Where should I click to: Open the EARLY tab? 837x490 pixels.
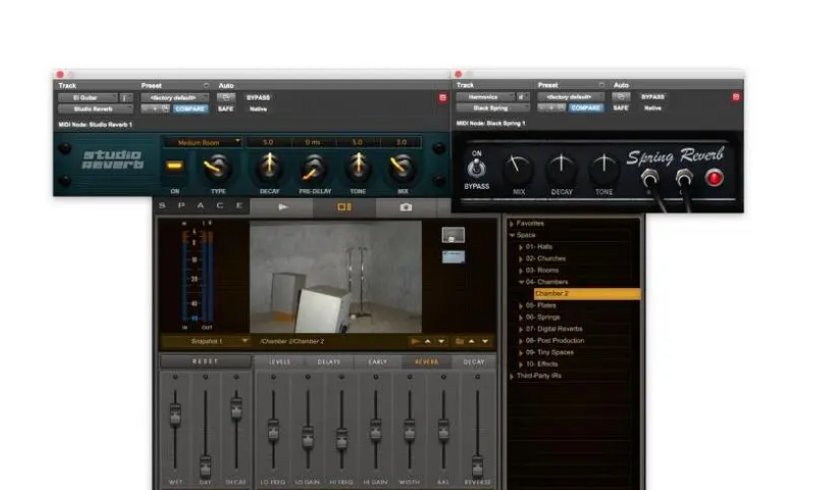click(x=377, y=362)
